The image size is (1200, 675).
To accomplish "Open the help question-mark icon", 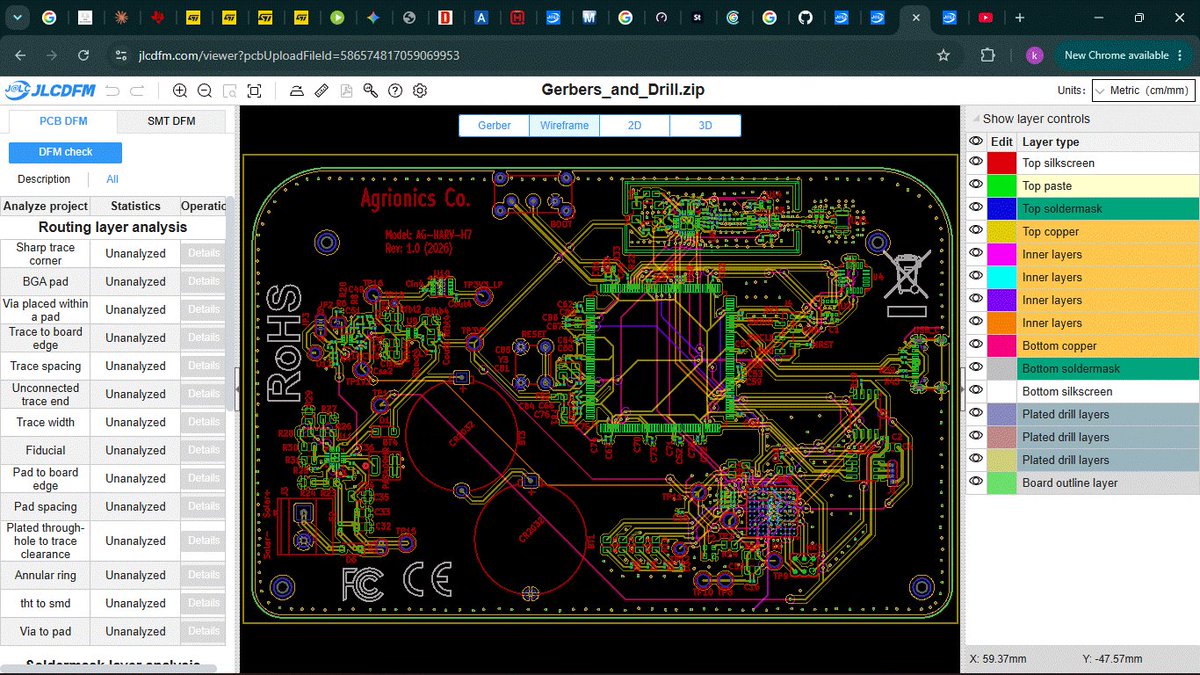I will 395,91.
